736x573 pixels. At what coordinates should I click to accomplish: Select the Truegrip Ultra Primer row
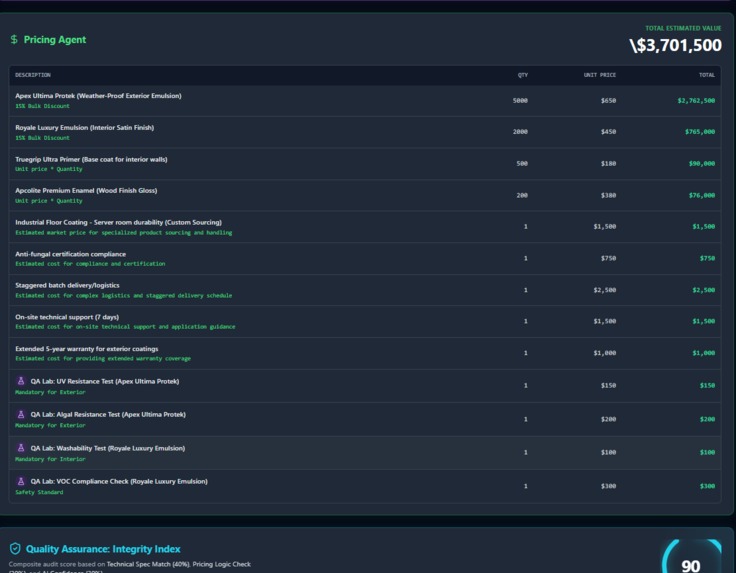tap(365, 163)
